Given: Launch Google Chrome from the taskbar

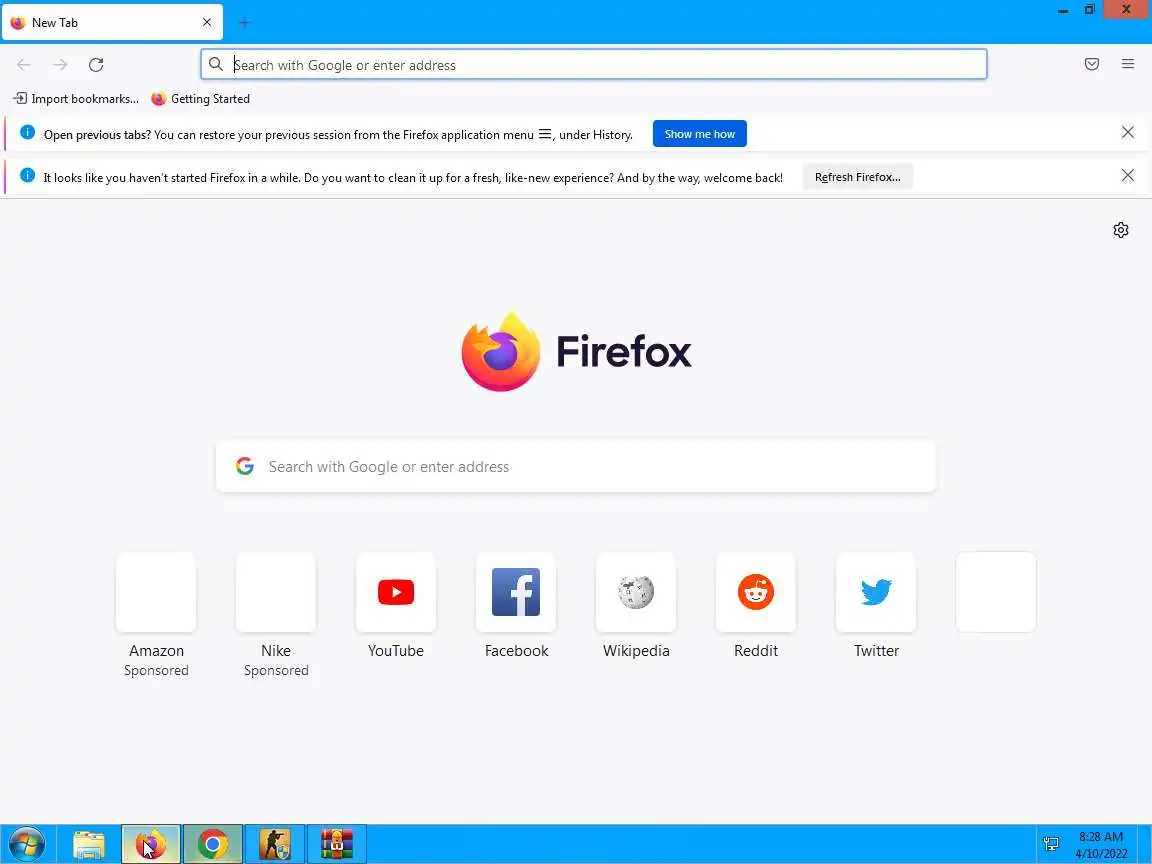Looking at the screenshot, I should pos(212,844).
